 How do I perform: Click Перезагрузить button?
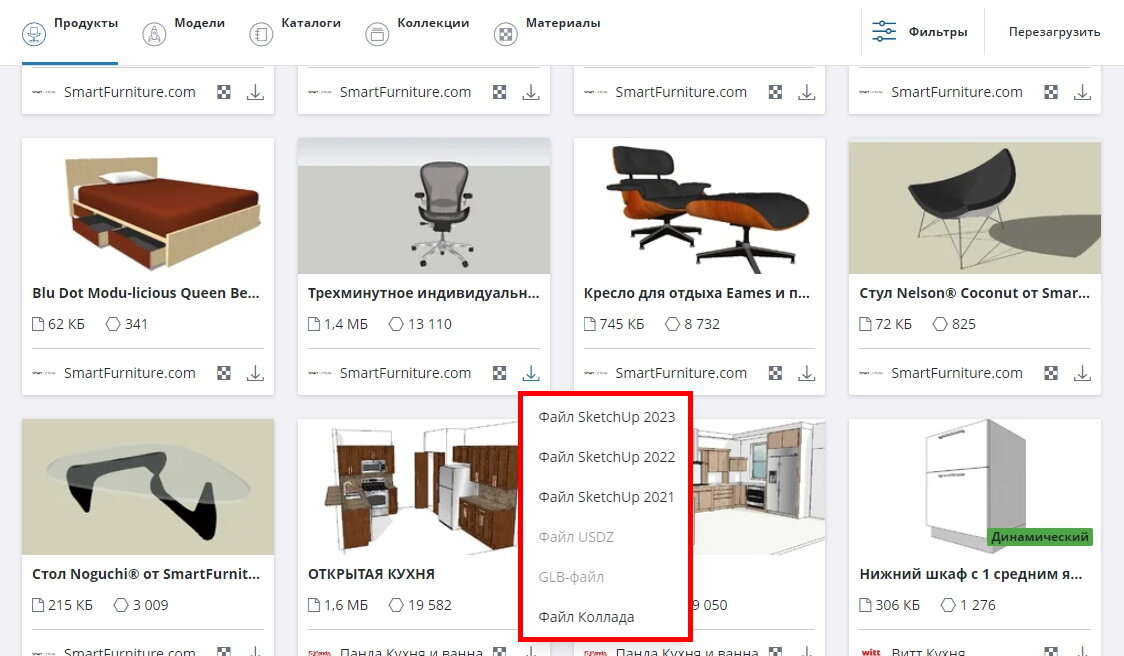(x=1054, y=32)
